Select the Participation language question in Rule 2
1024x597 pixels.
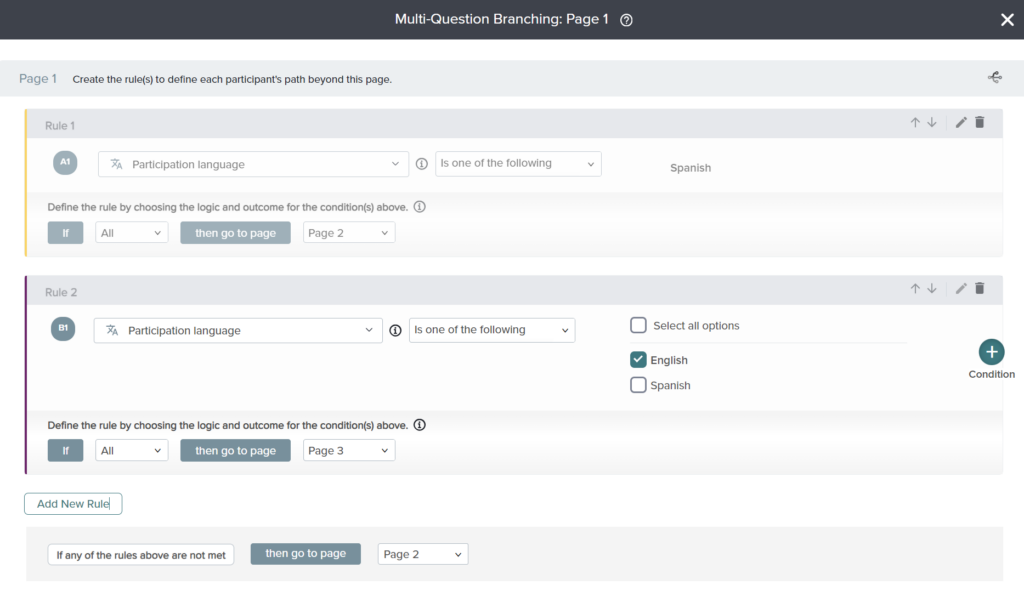pos(237,330)
